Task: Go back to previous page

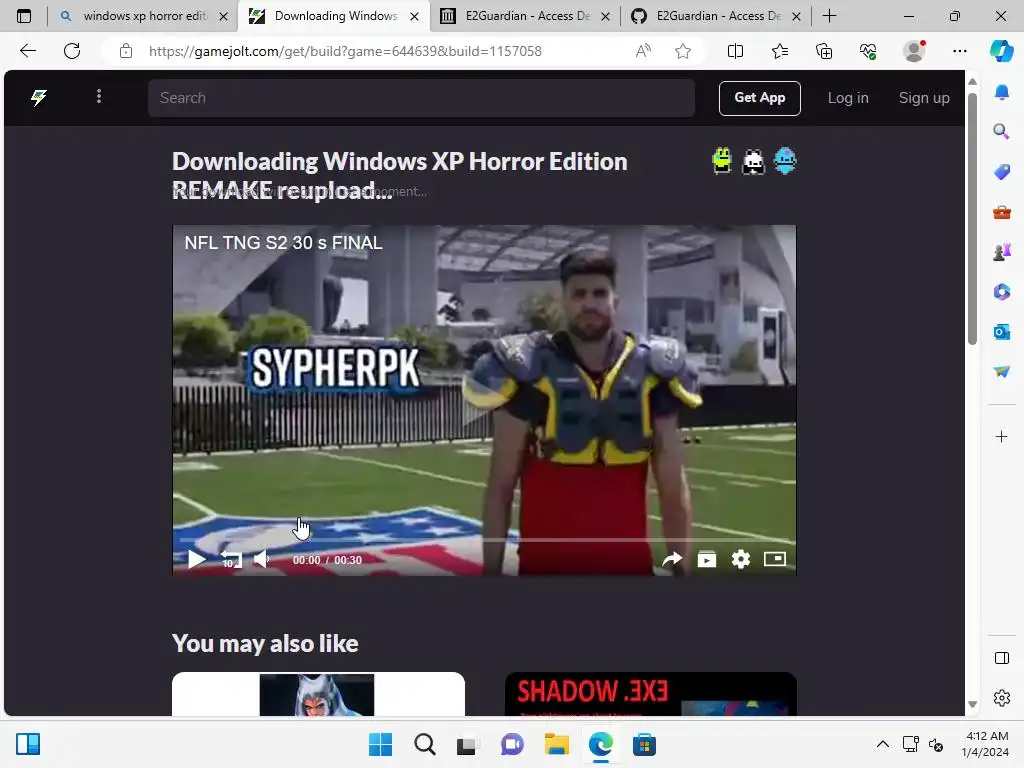Action: click(27, 51)
